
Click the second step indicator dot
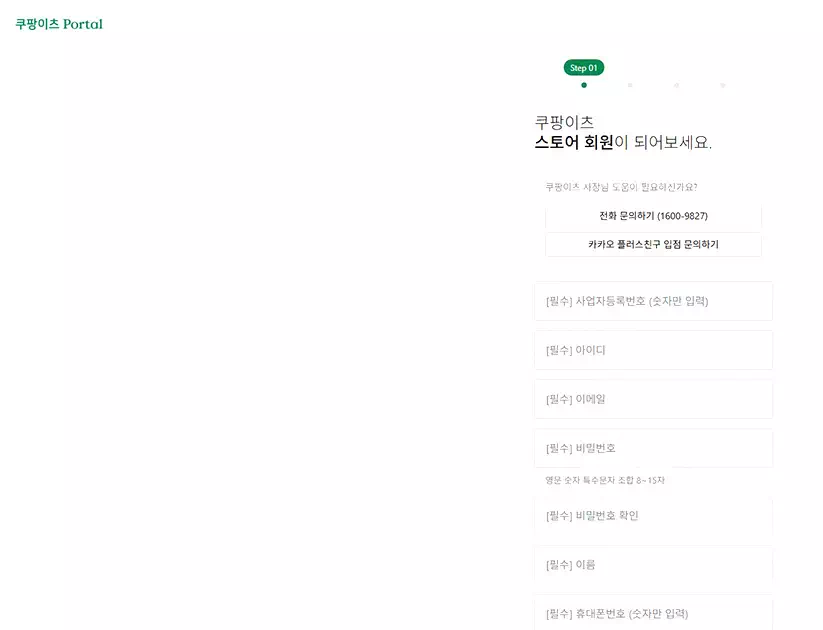click(629, 85)
